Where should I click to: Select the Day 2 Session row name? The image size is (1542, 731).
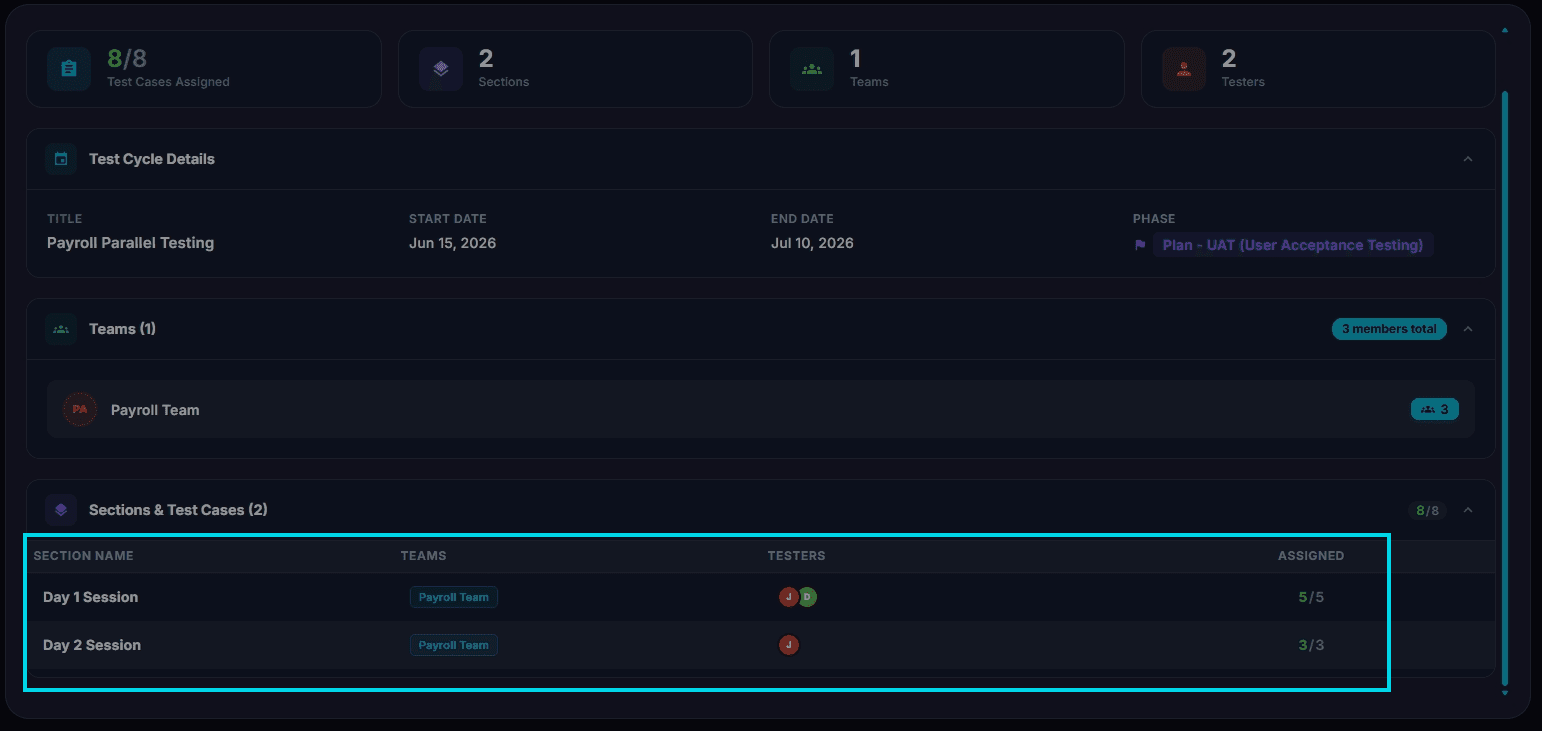(x=92, y=645)
